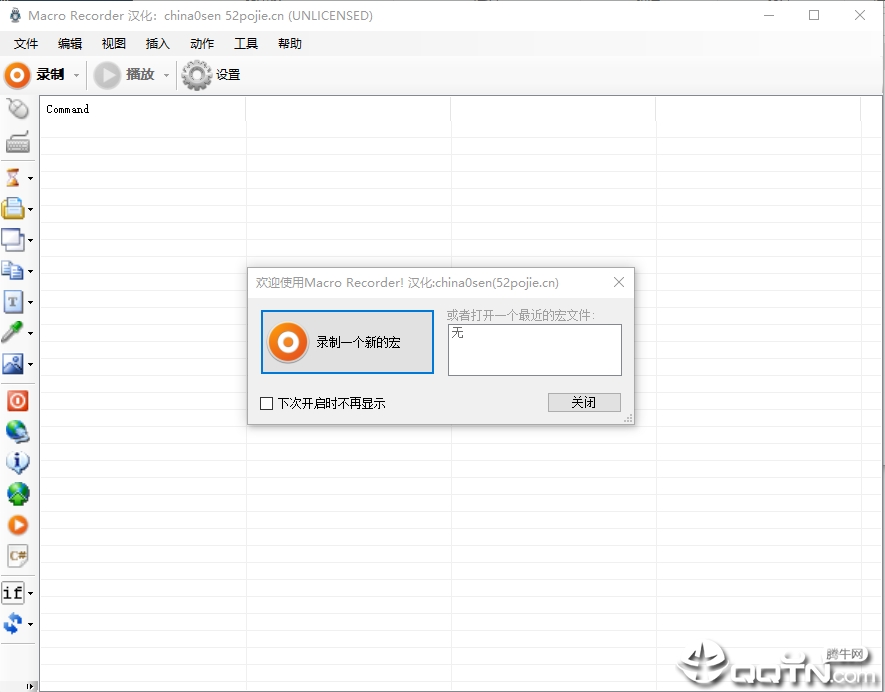Click the image picture icon in the sidebar
The image size is (885, 692).
(x=13, y=364)
